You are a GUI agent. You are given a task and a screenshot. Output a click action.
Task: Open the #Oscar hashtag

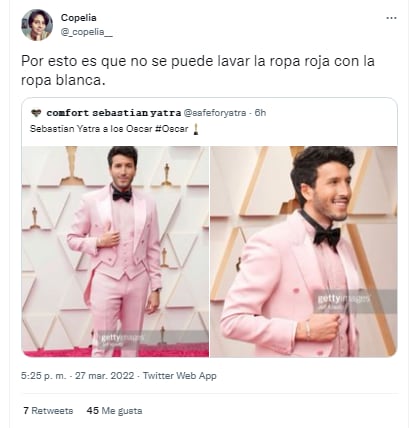[x=172, y=129]
